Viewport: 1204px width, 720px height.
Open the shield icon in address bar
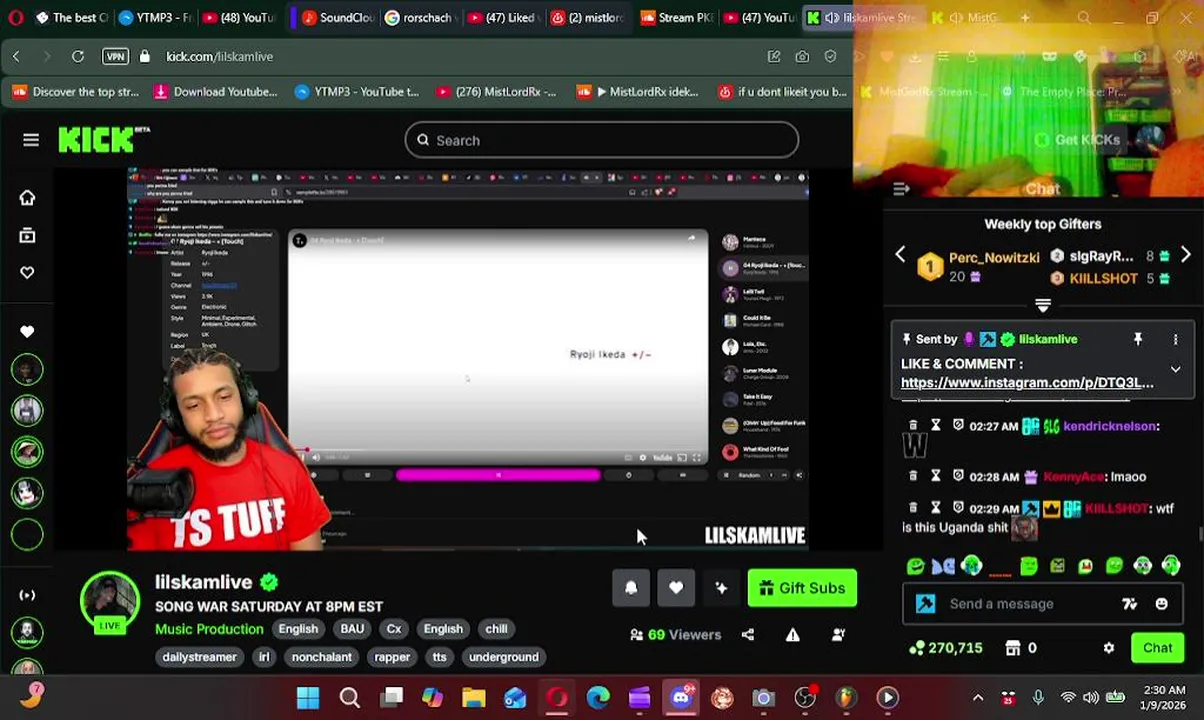coord(830,57)
